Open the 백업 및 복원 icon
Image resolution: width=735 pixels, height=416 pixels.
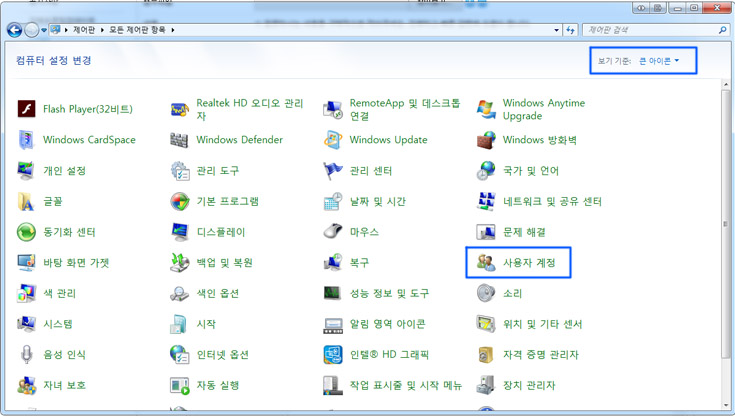click(x=180, y=263)
